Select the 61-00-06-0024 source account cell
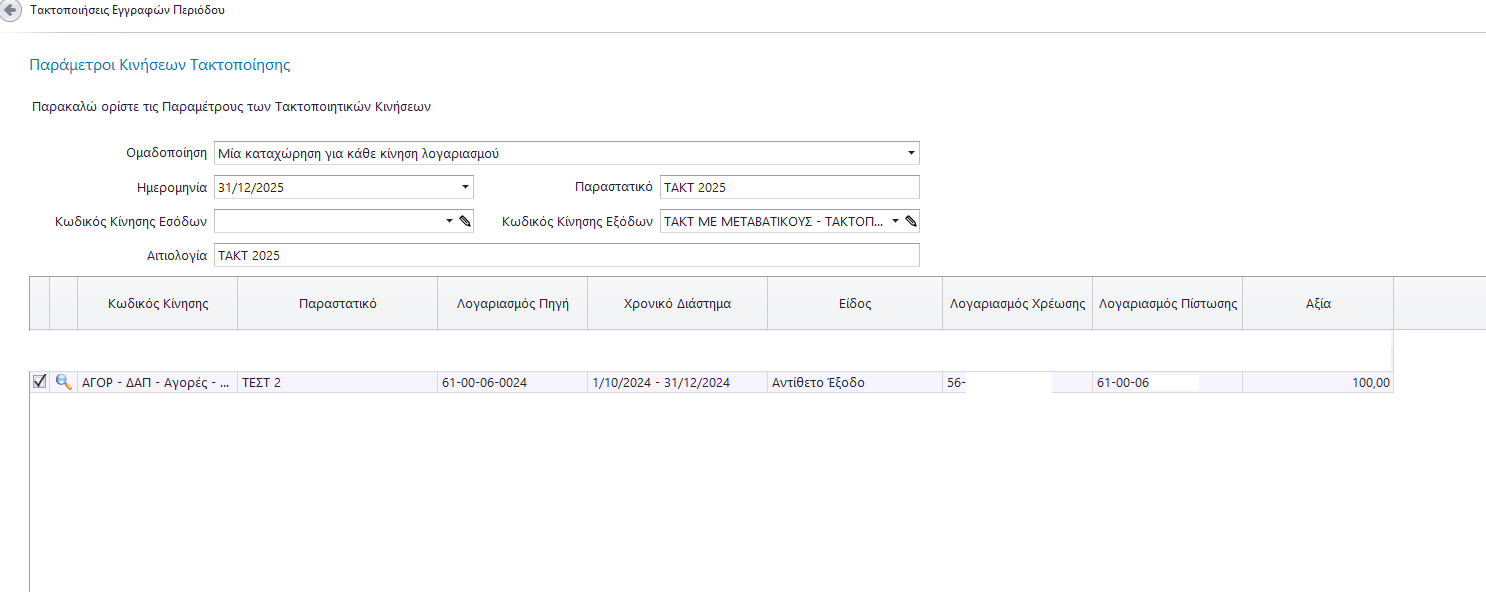Screen dimensions: 1486x592 pyautogui.click(x=512, y=383)
